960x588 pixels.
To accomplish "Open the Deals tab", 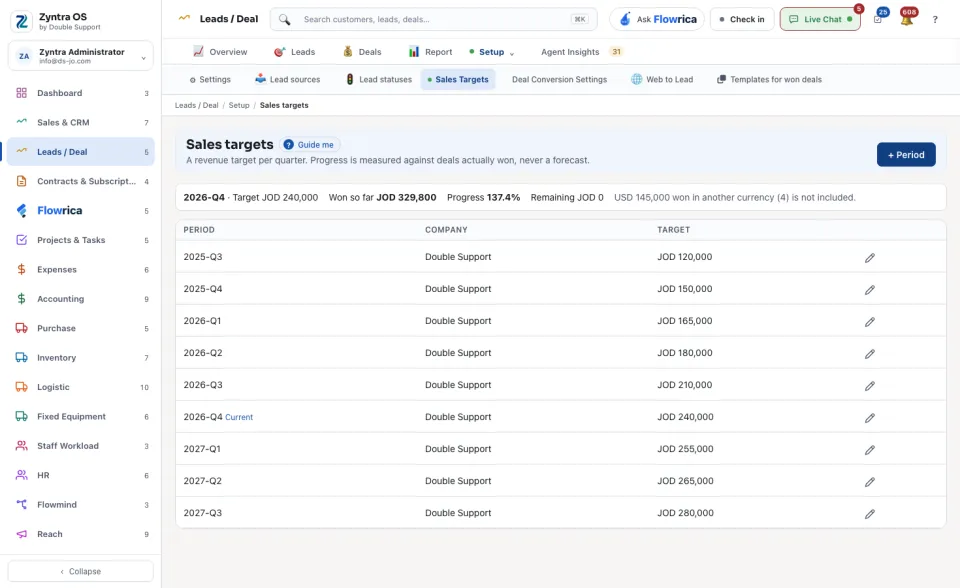I will click(x=362, y=52).
